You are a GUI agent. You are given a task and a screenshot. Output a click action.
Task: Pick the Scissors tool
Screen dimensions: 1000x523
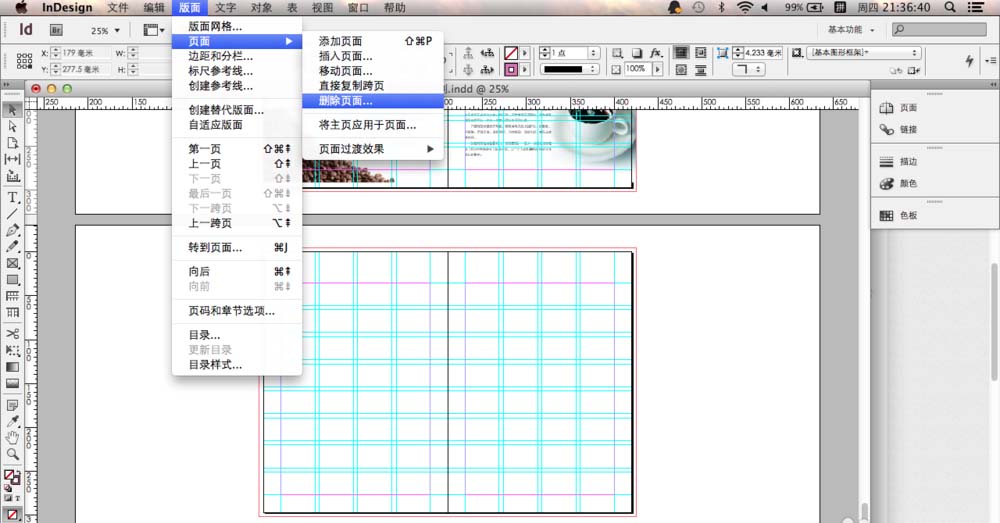[13, 333]
